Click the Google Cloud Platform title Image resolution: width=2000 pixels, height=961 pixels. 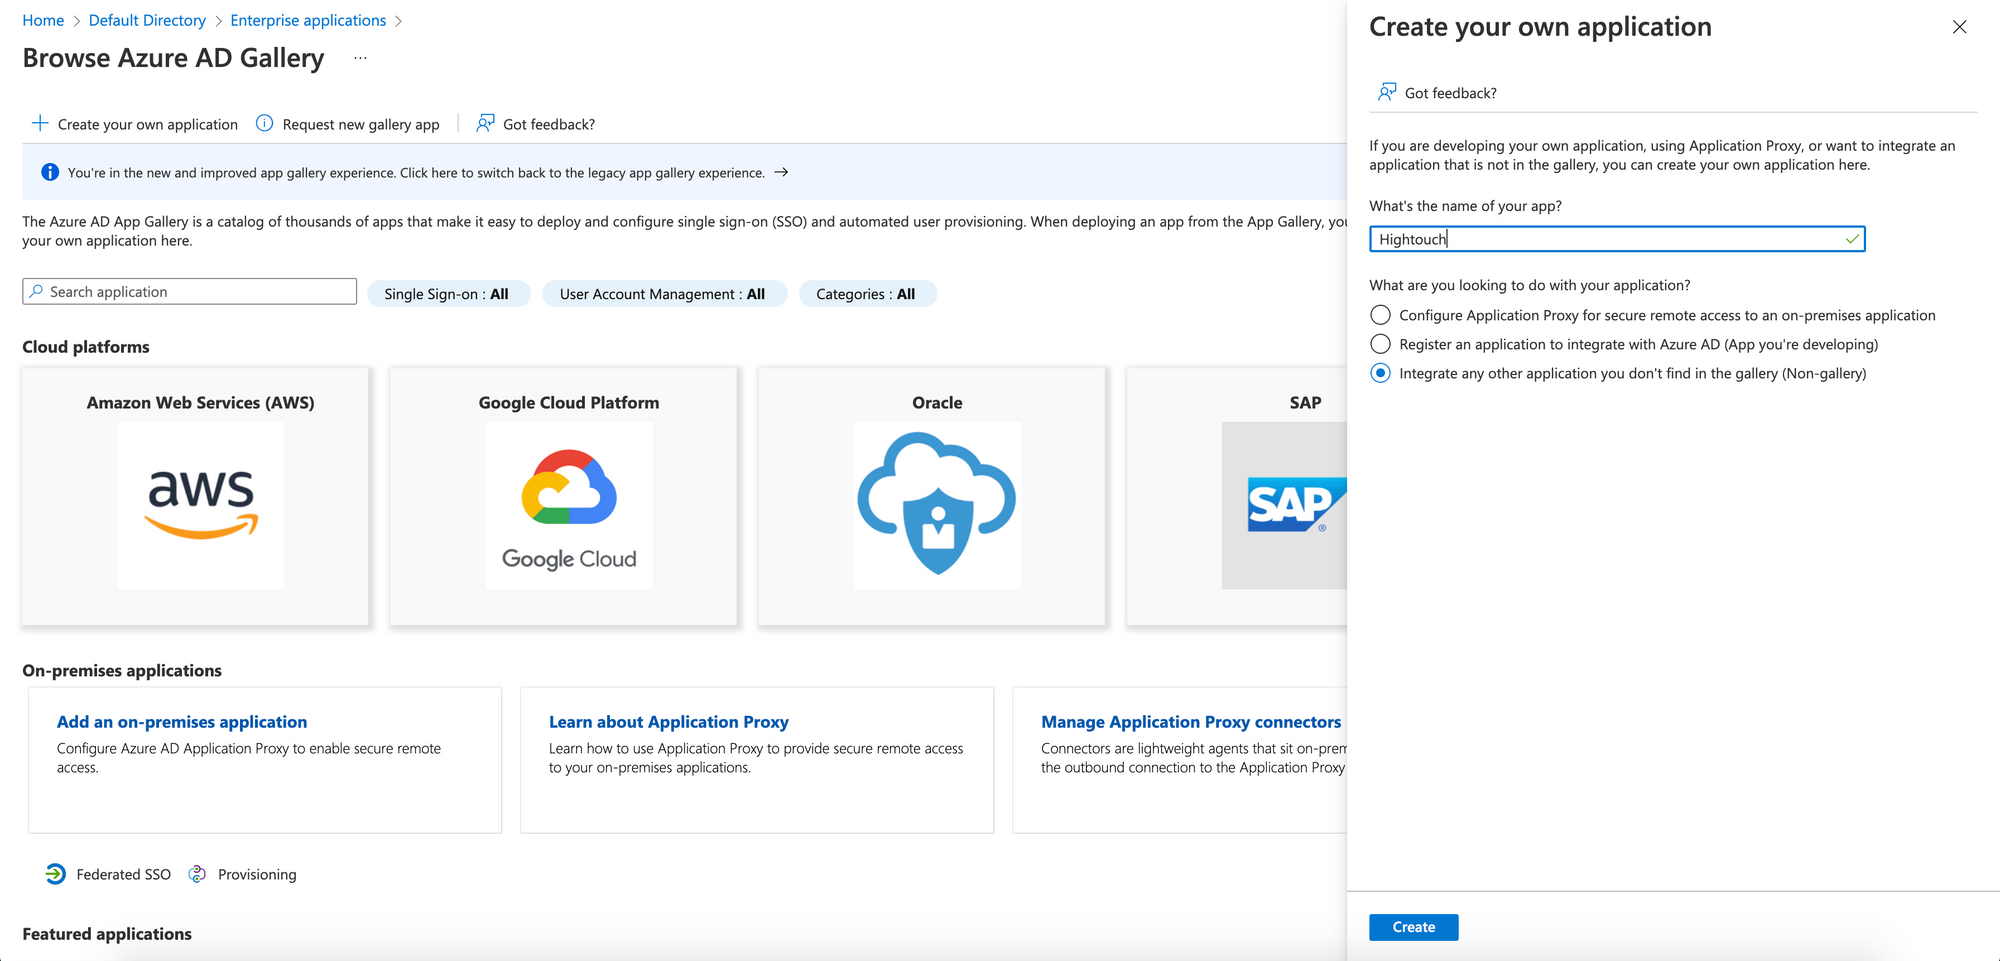click(569, 403)
